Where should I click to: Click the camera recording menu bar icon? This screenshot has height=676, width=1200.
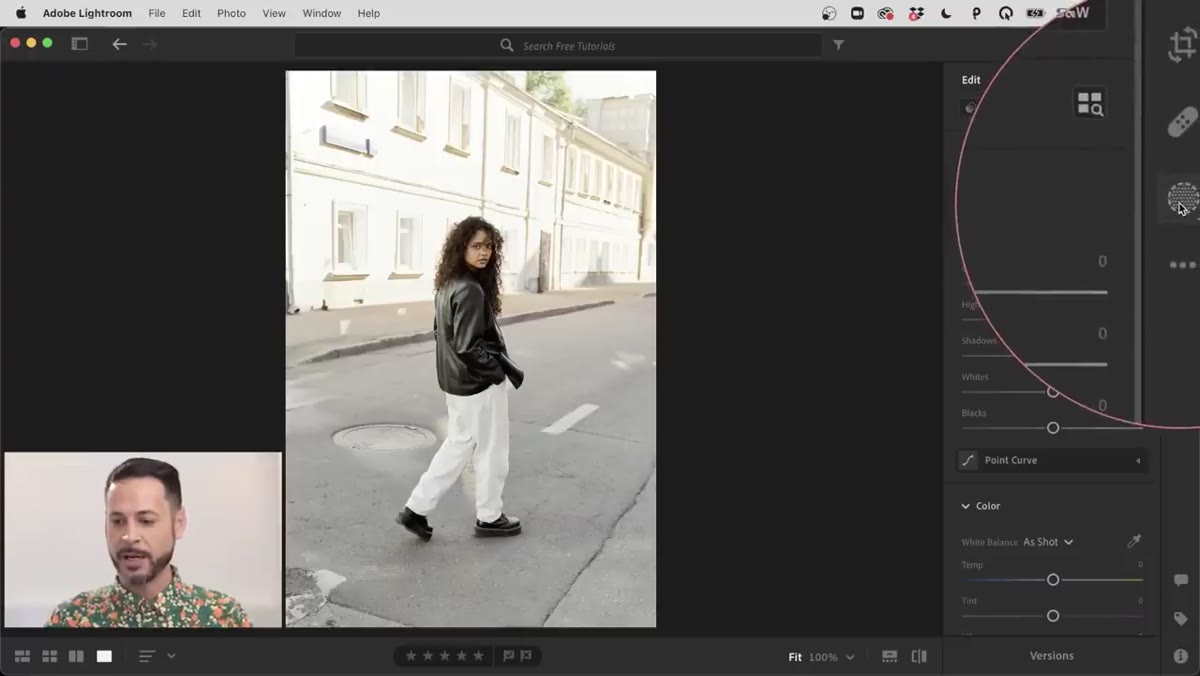[857, 13]
